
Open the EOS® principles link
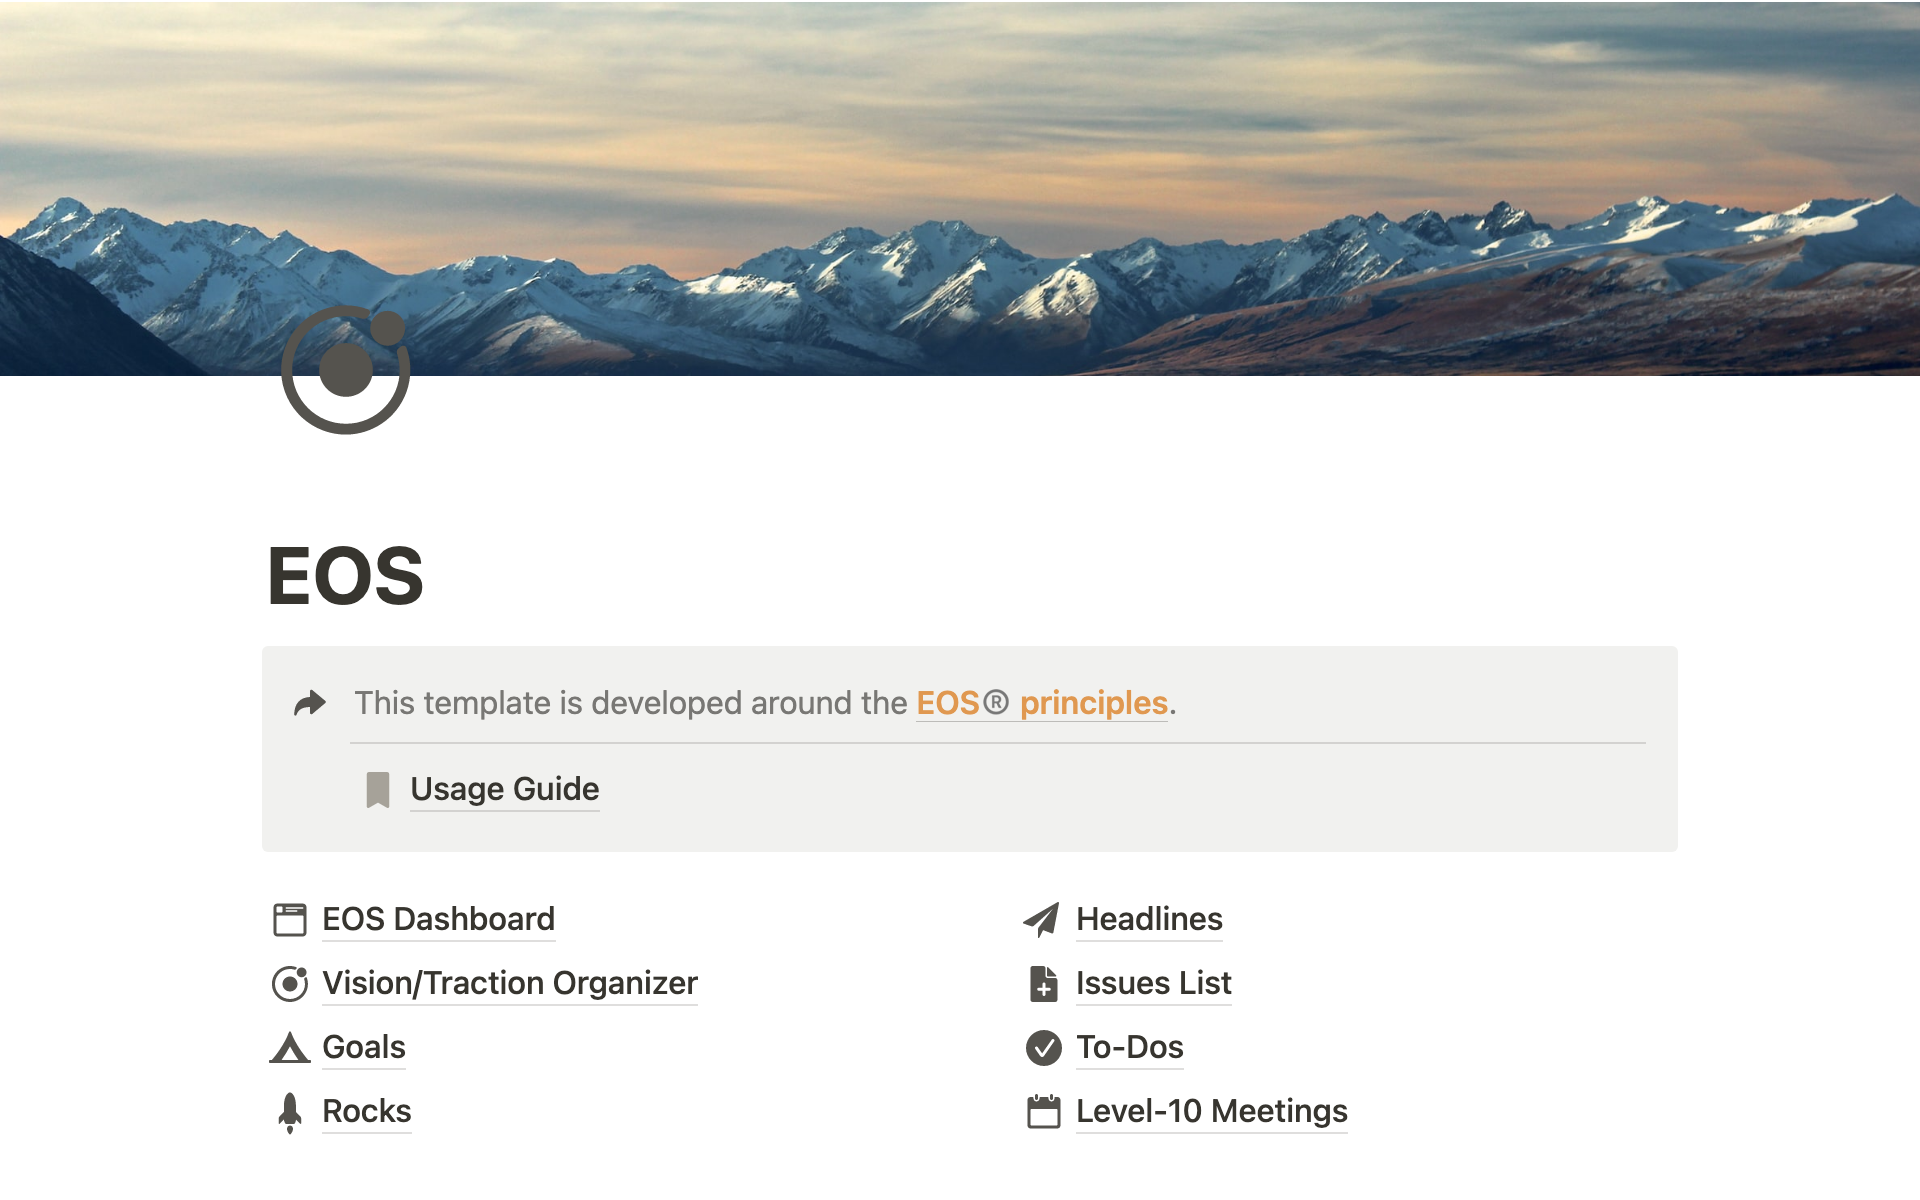(x=1042, y=703)
